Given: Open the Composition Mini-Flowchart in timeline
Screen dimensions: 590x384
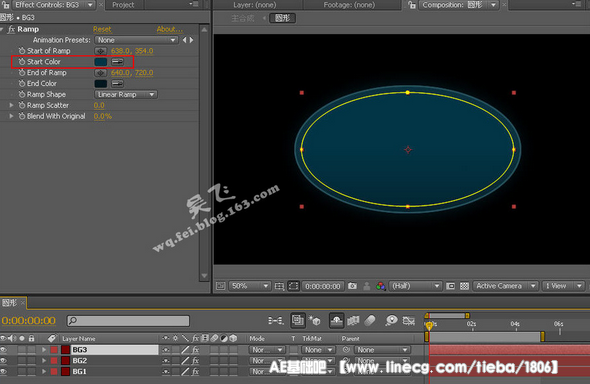Looking at the screenshot, I should tap(276, 320).
